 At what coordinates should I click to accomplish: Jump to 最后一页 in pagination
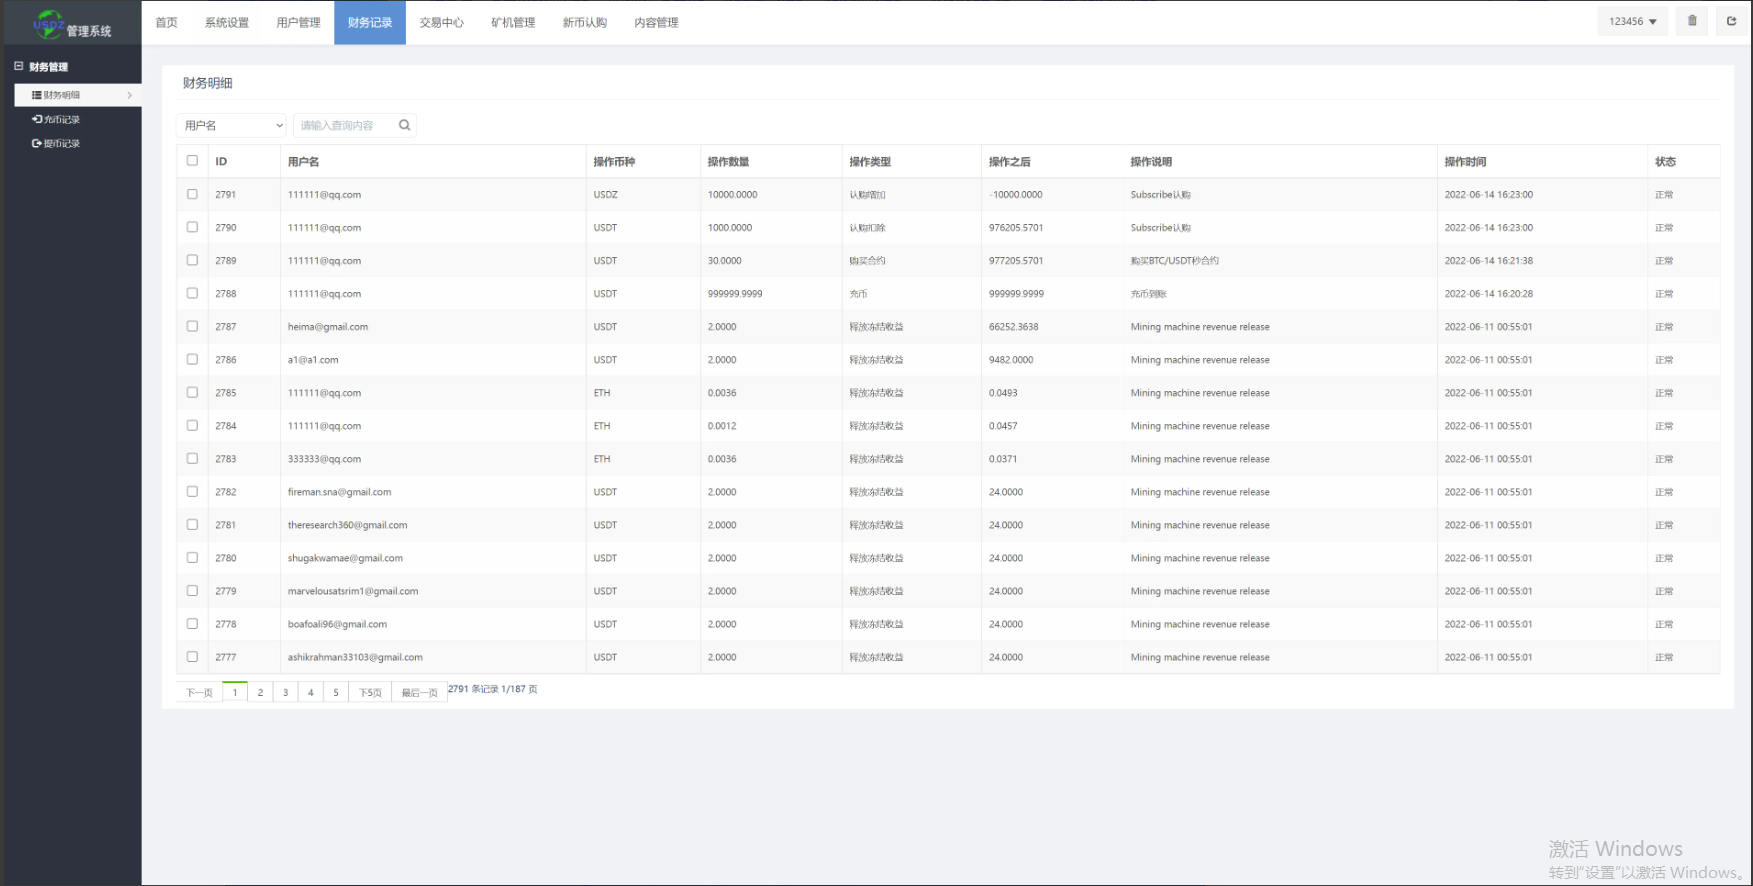419,692
